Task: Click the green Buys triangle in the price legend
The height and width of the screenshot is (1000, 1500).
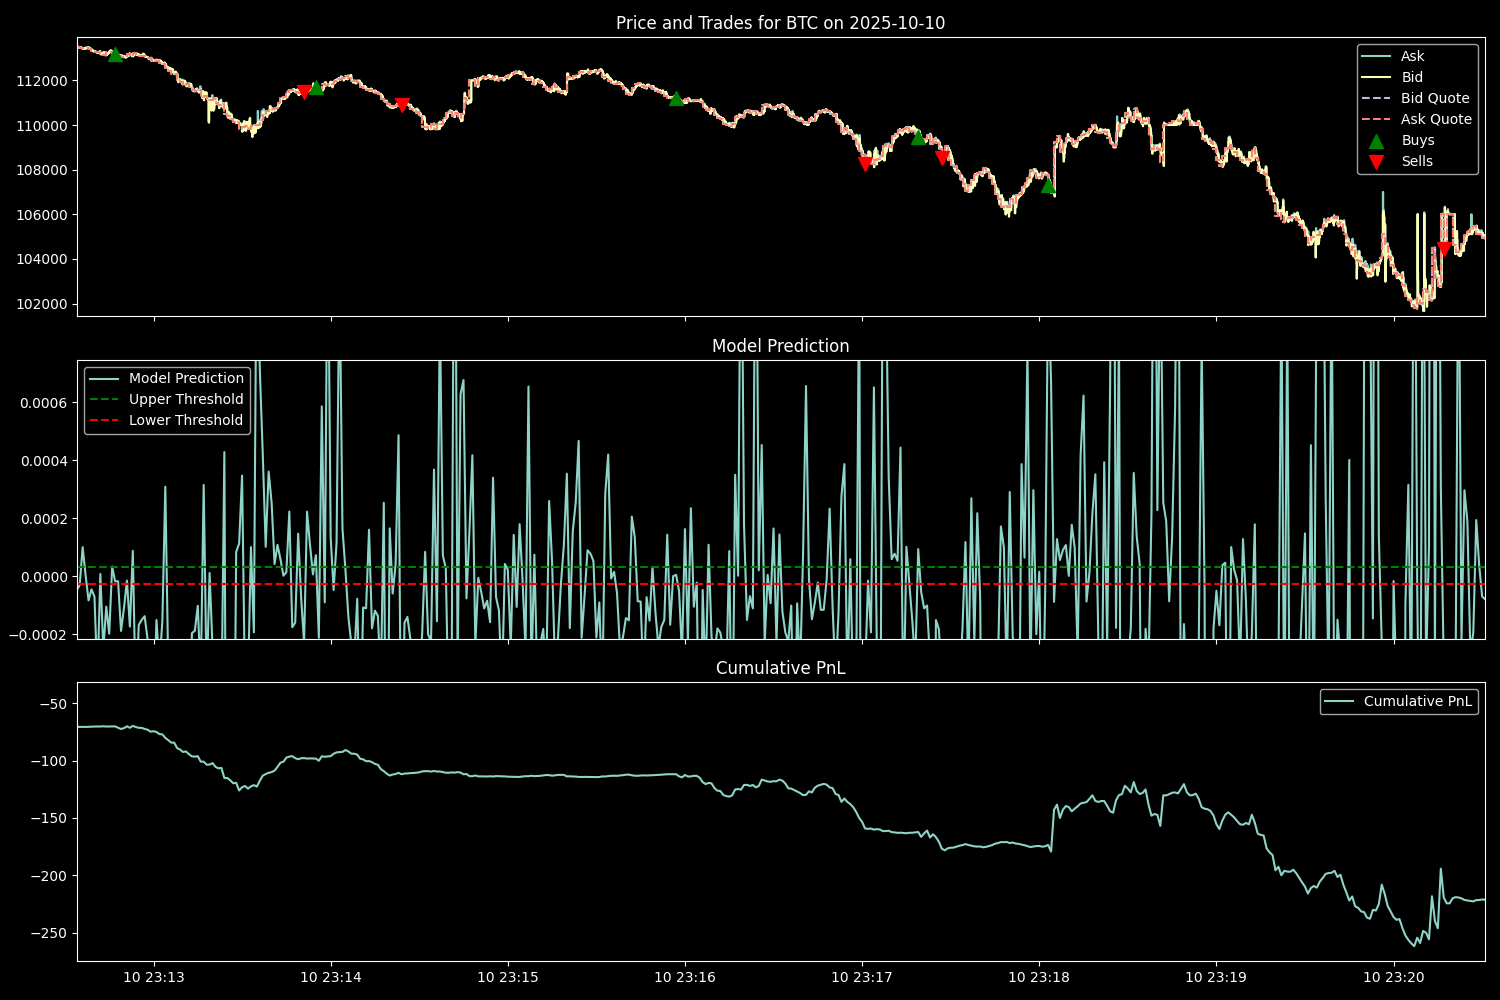Action: coord(1376,140)
